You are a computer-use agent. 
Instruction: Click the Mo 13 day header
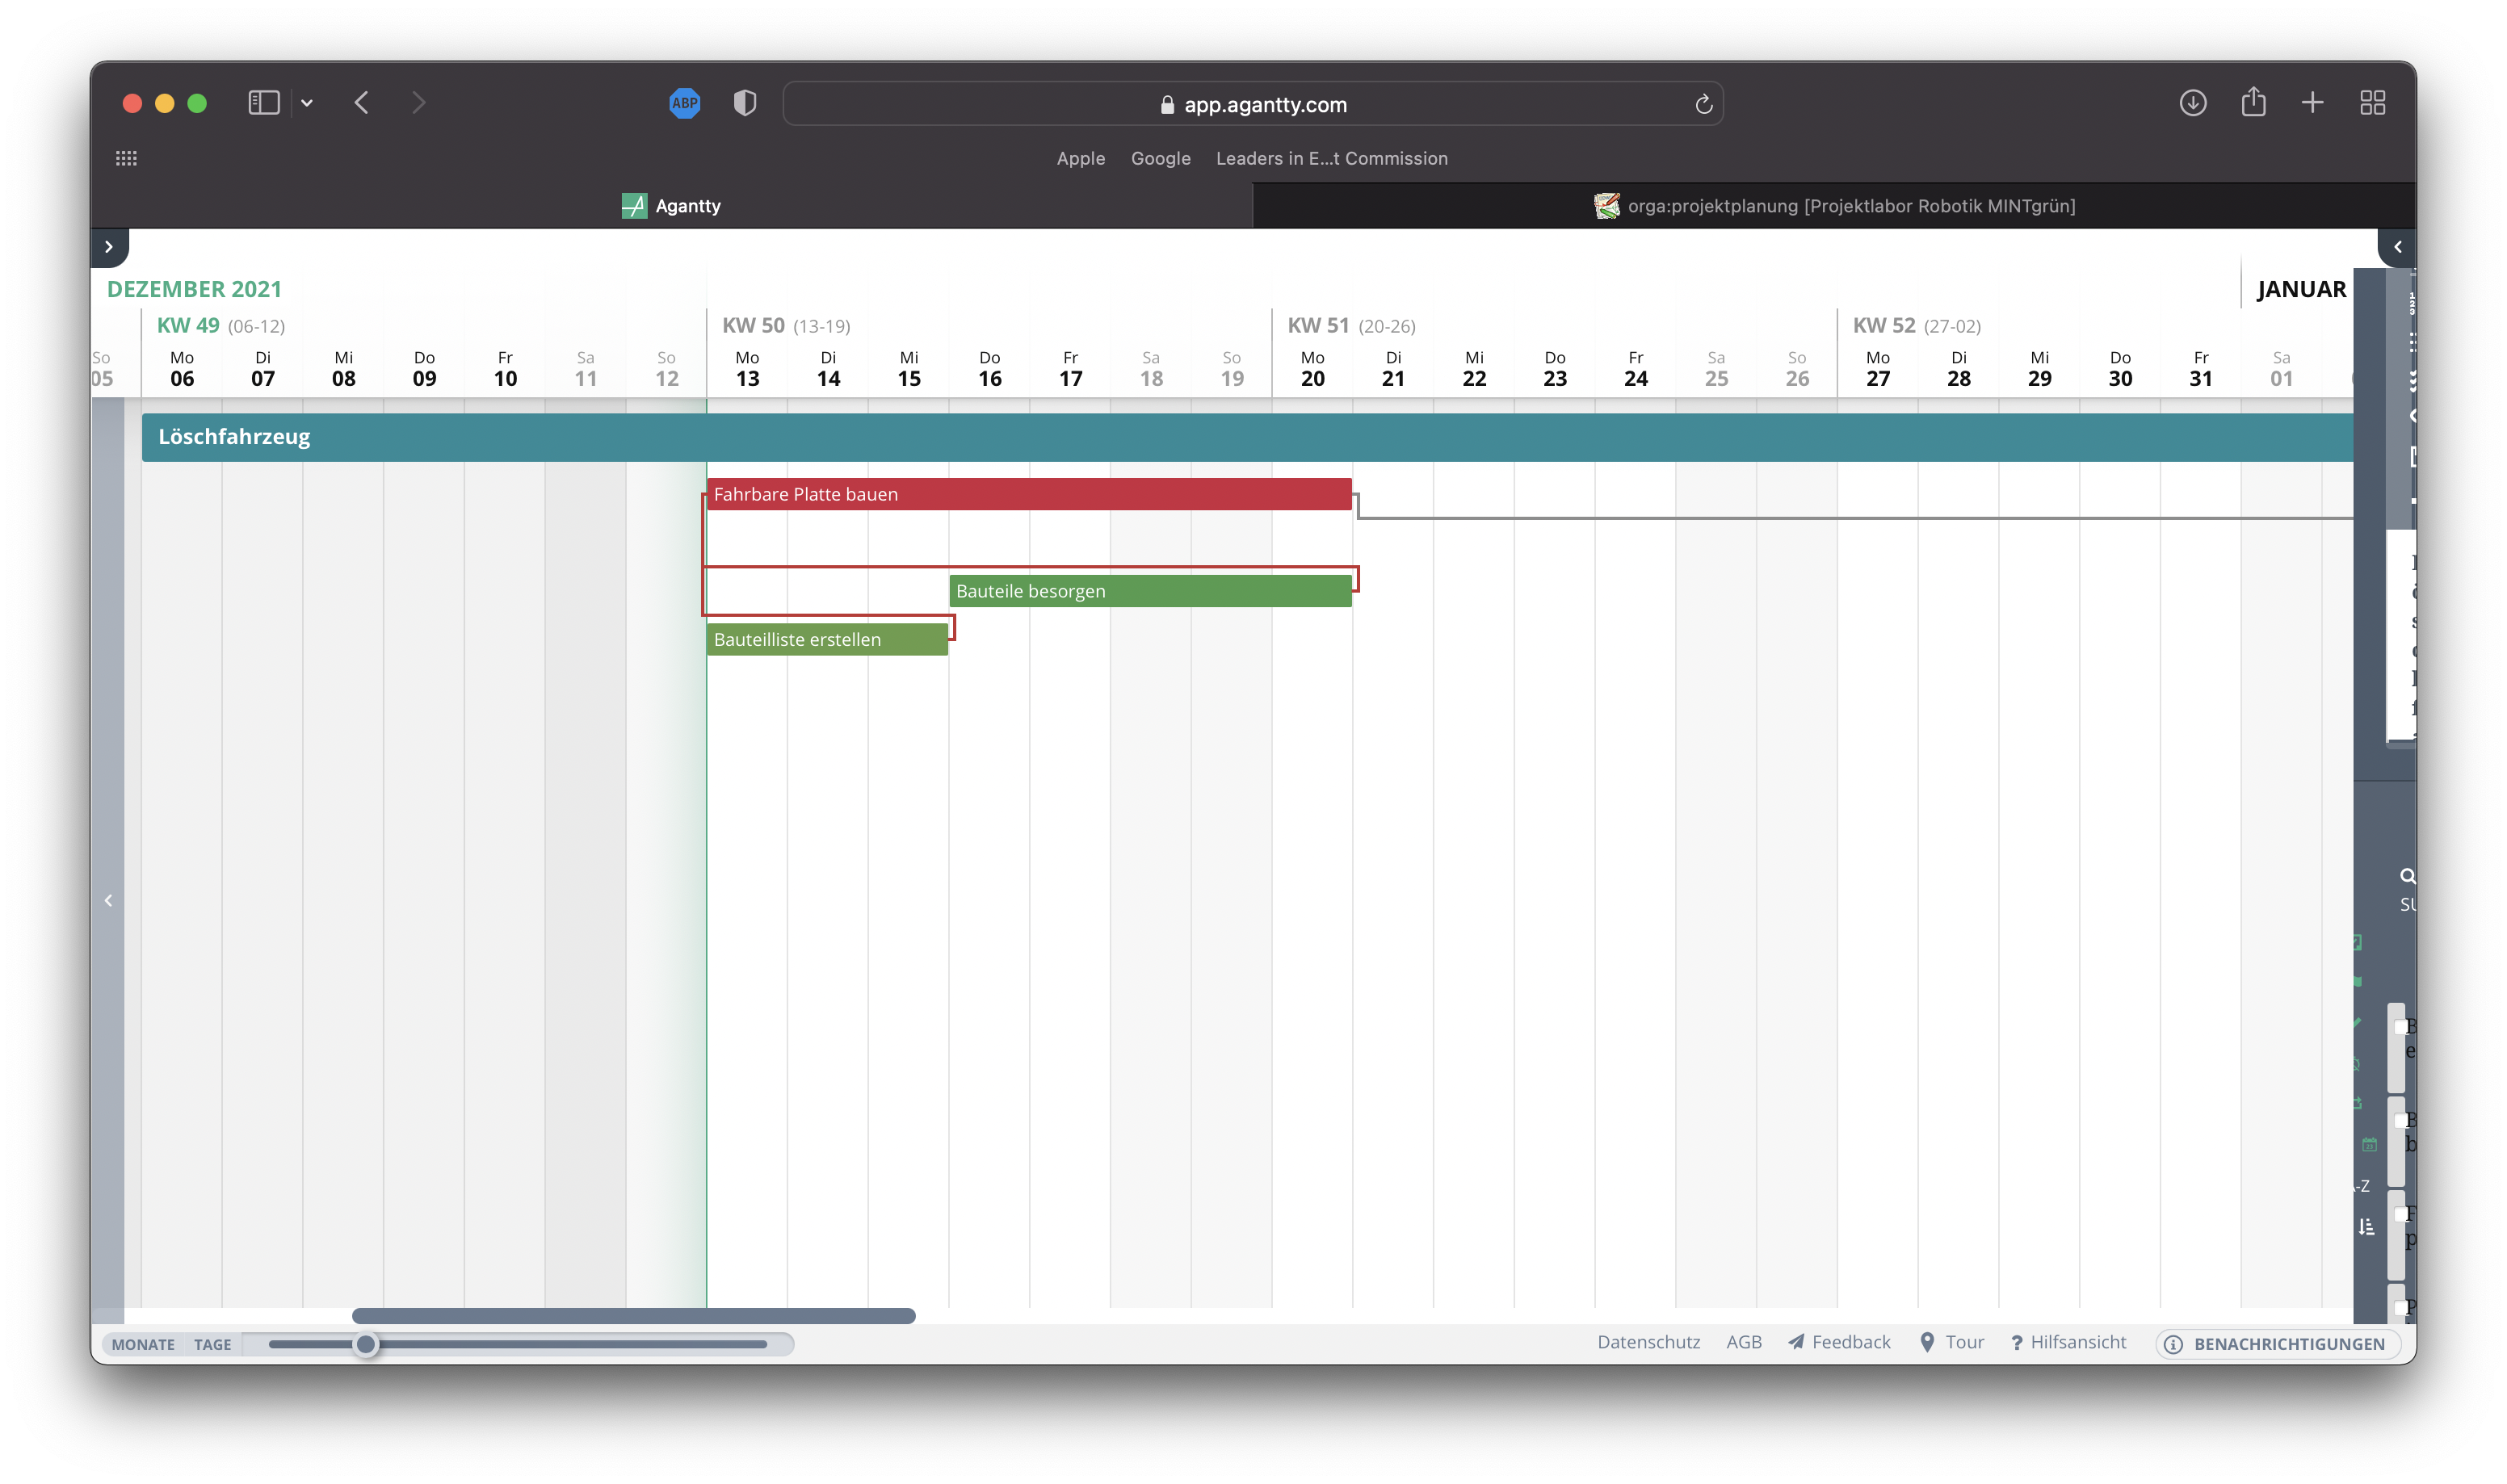click(x=747, y=369)
